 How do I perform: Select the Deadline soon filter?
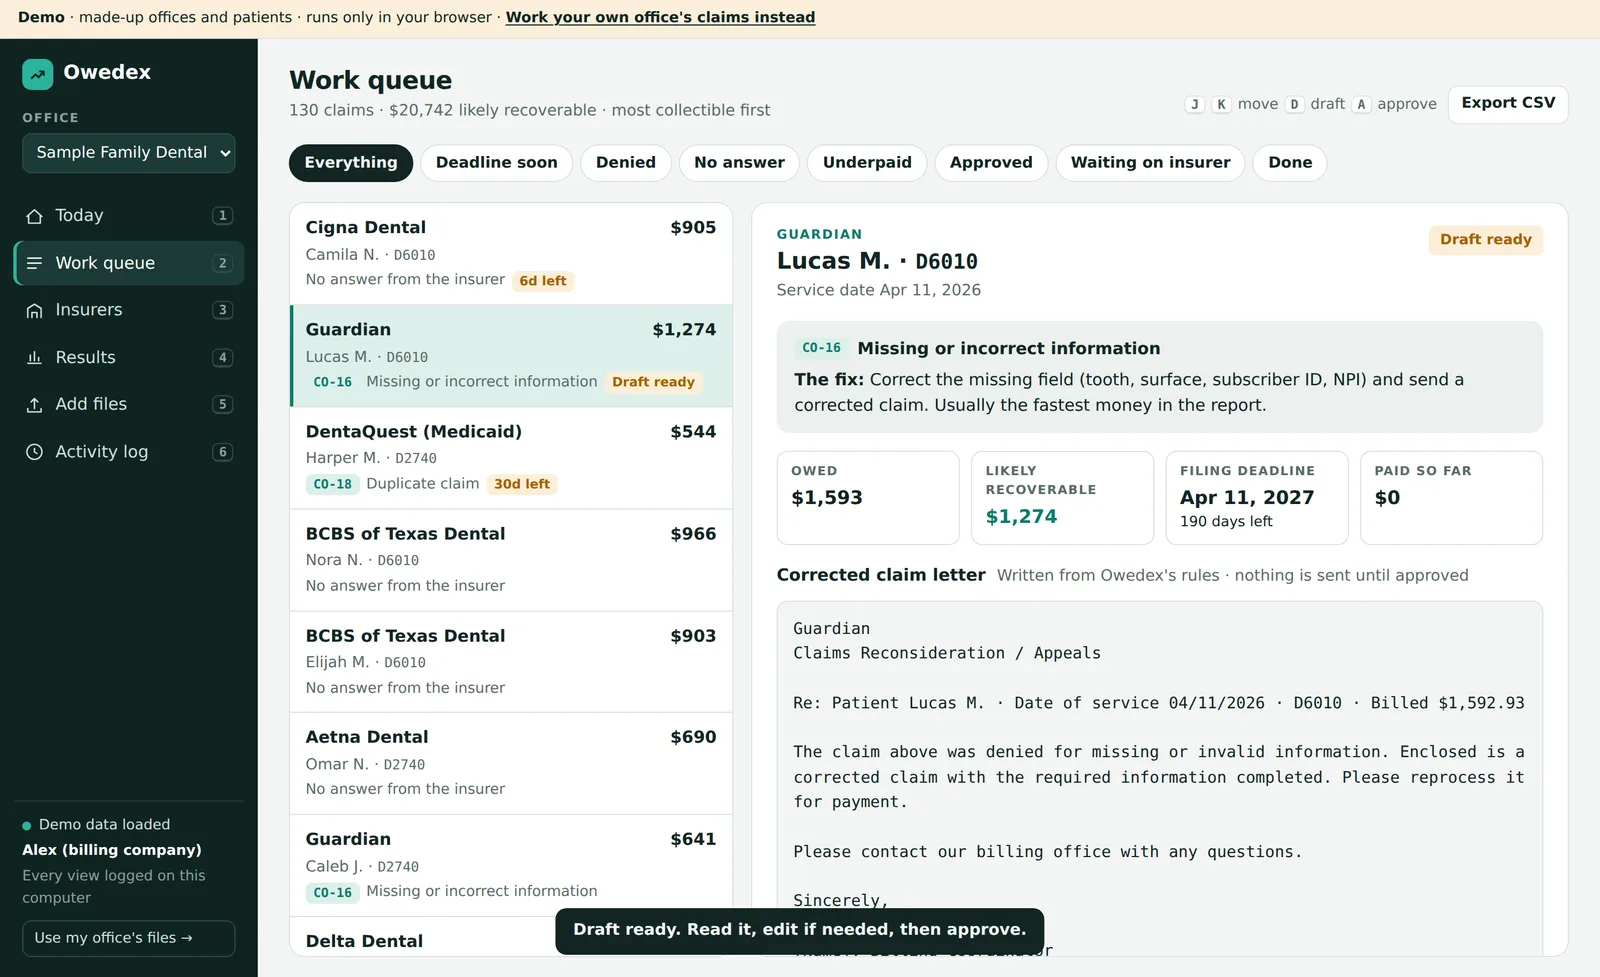pos(497,163)
